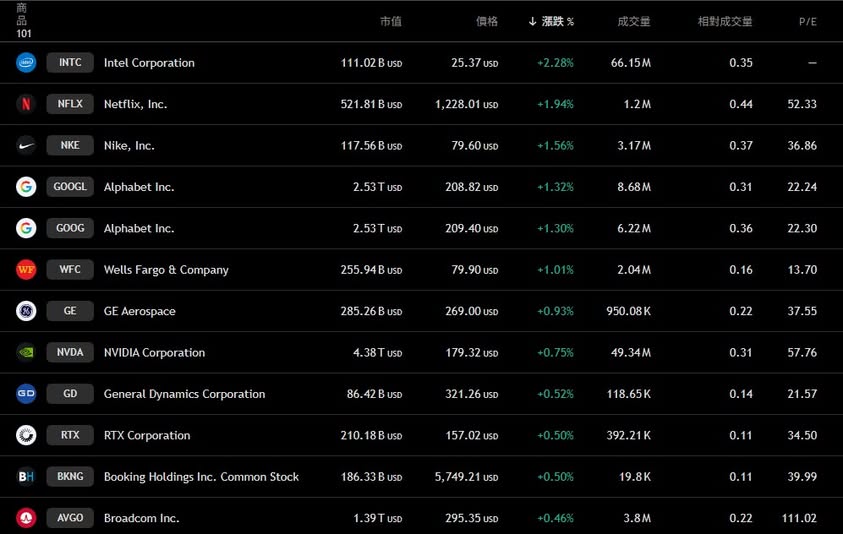
Task: Click the Broadcom logo icon
Action: pos(26,518)
